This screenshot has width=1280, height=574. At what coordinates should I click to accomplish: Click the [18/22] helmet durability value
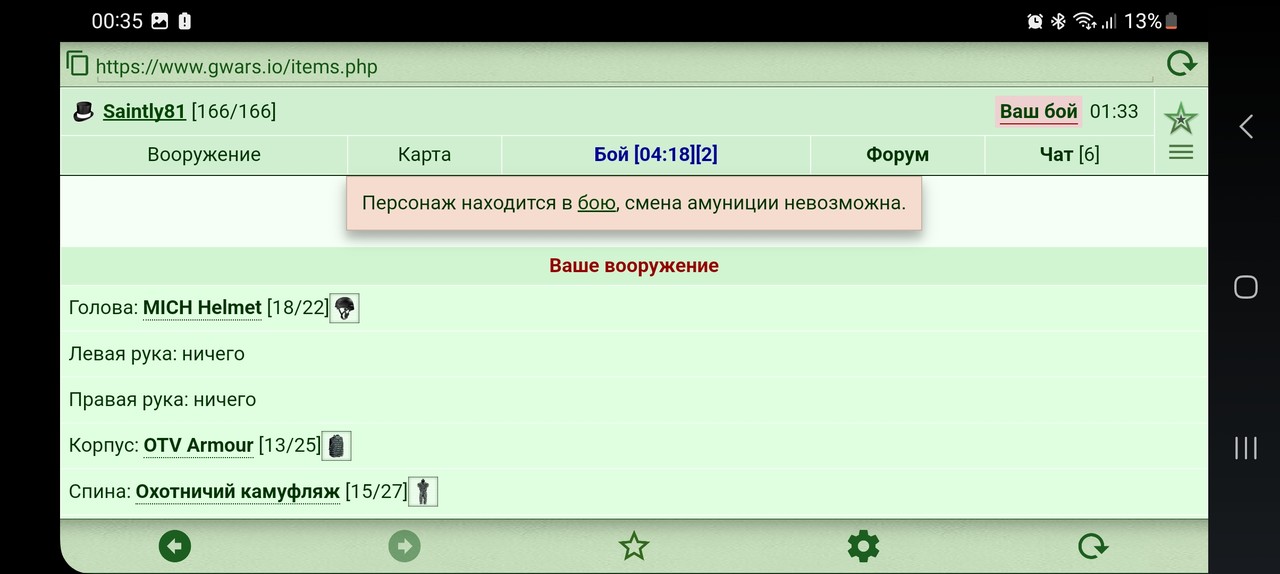(x=297, y=308)
